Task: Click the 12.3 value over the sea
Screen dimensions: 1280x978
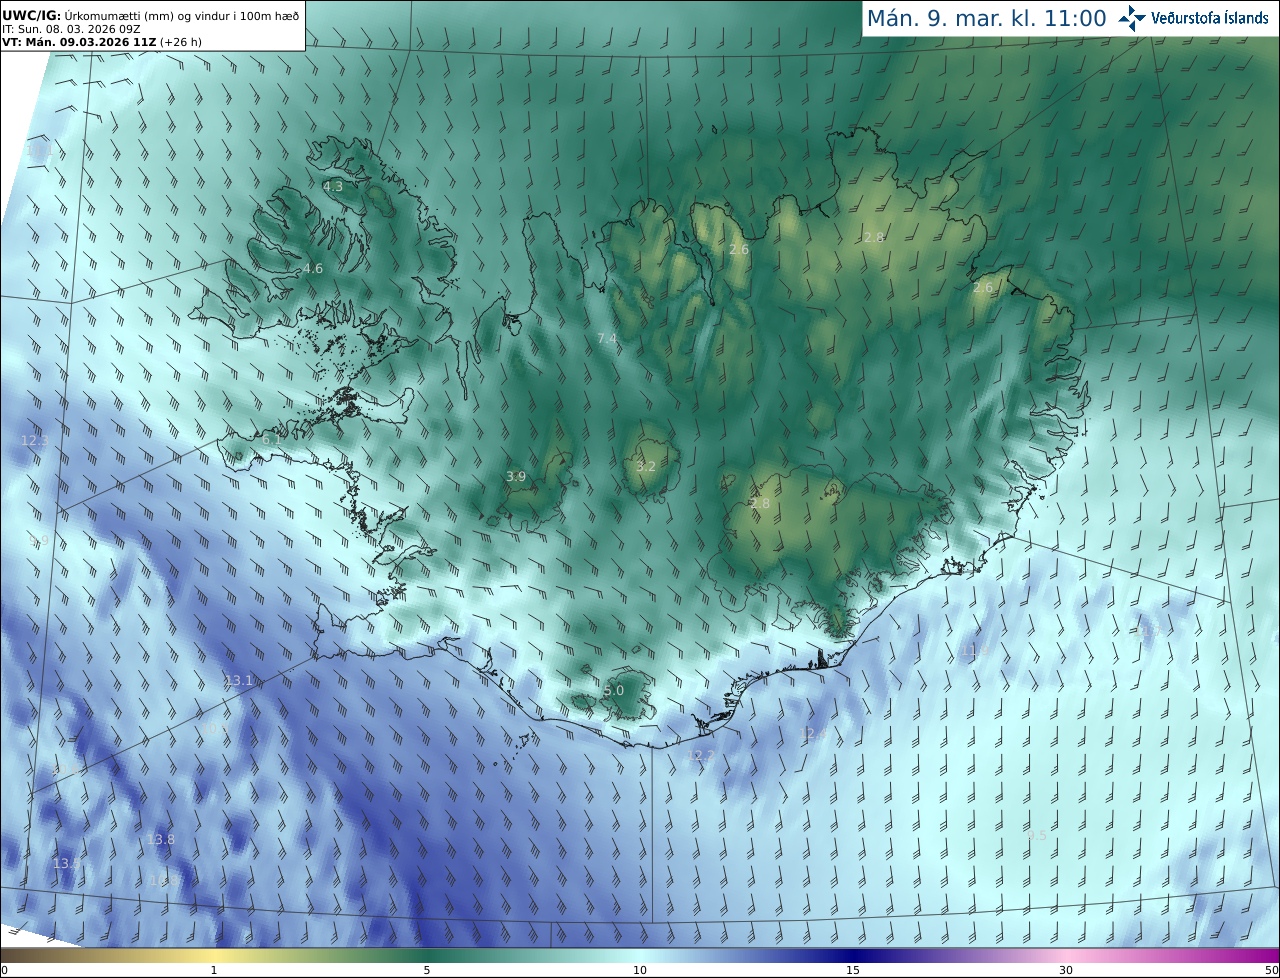Action: (35, 440)
